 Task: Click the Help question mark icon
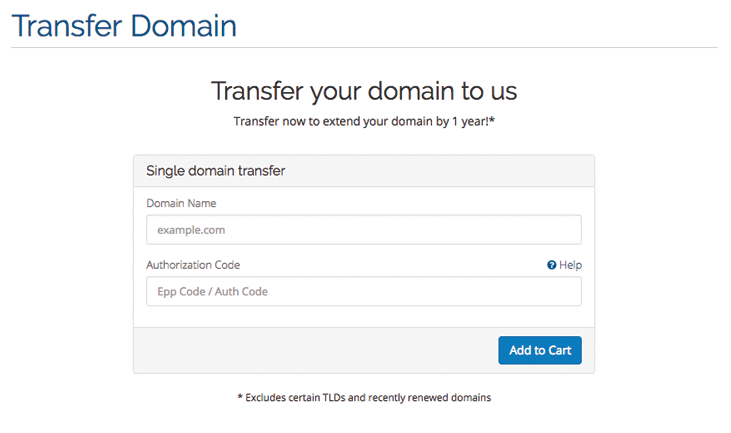click(551, 265)
